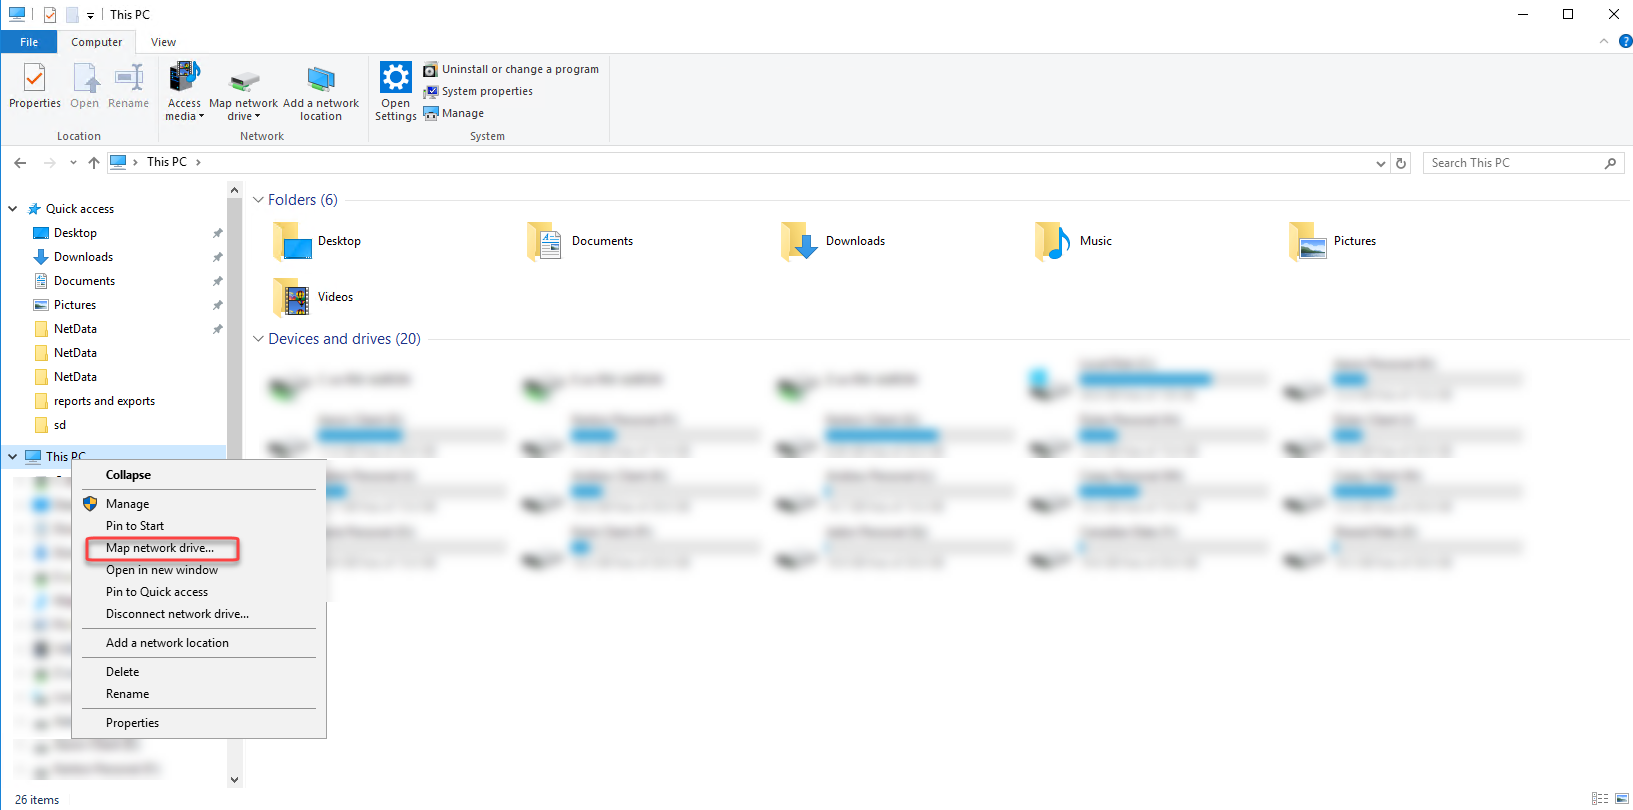Click navigation pane scroll up arrow
Image resolution: width=1633 pixels, height=810 pixels.
[234, 190]
